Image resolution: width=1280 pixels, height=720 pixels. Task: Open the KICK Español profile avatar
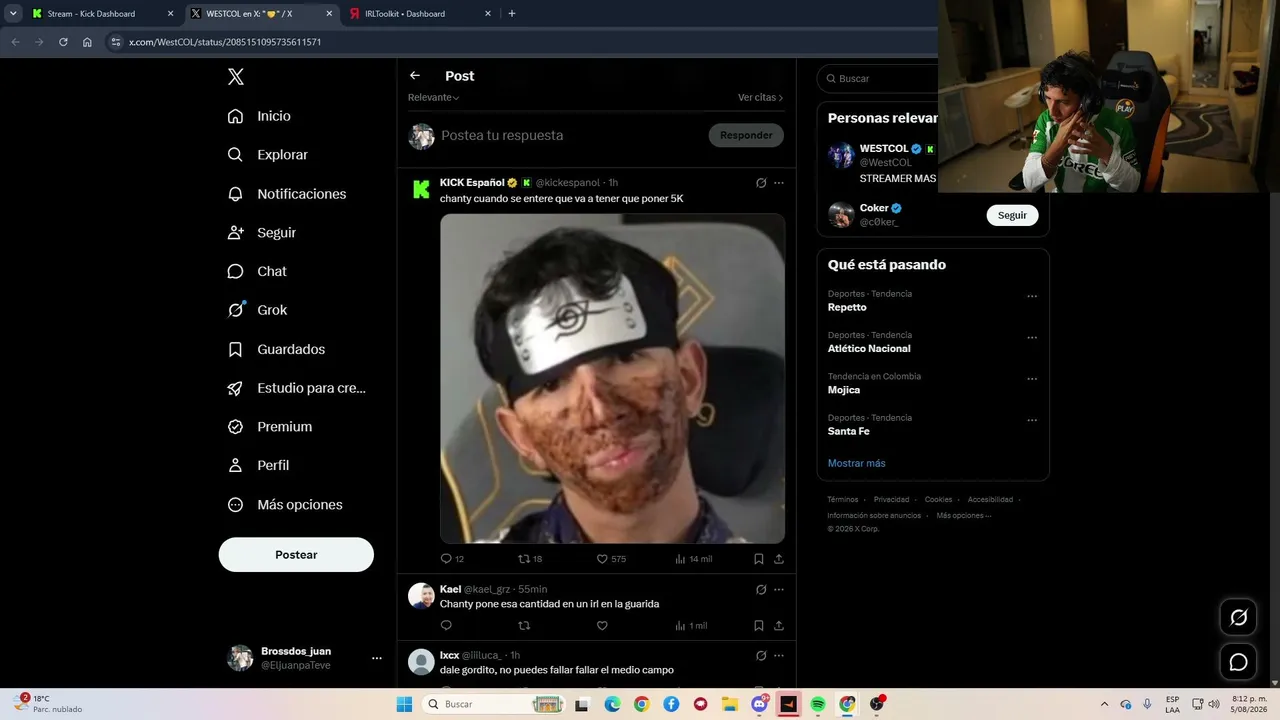pos(421,189)
